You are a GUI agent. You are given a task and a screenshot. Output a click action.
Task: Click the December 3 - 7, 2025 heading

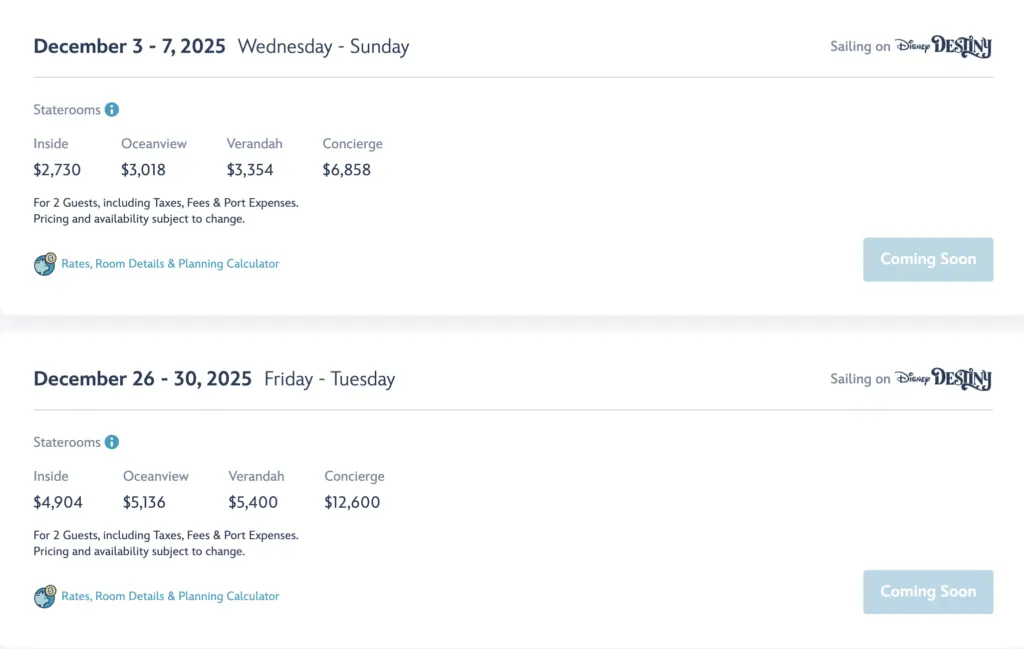click(129, 46)
